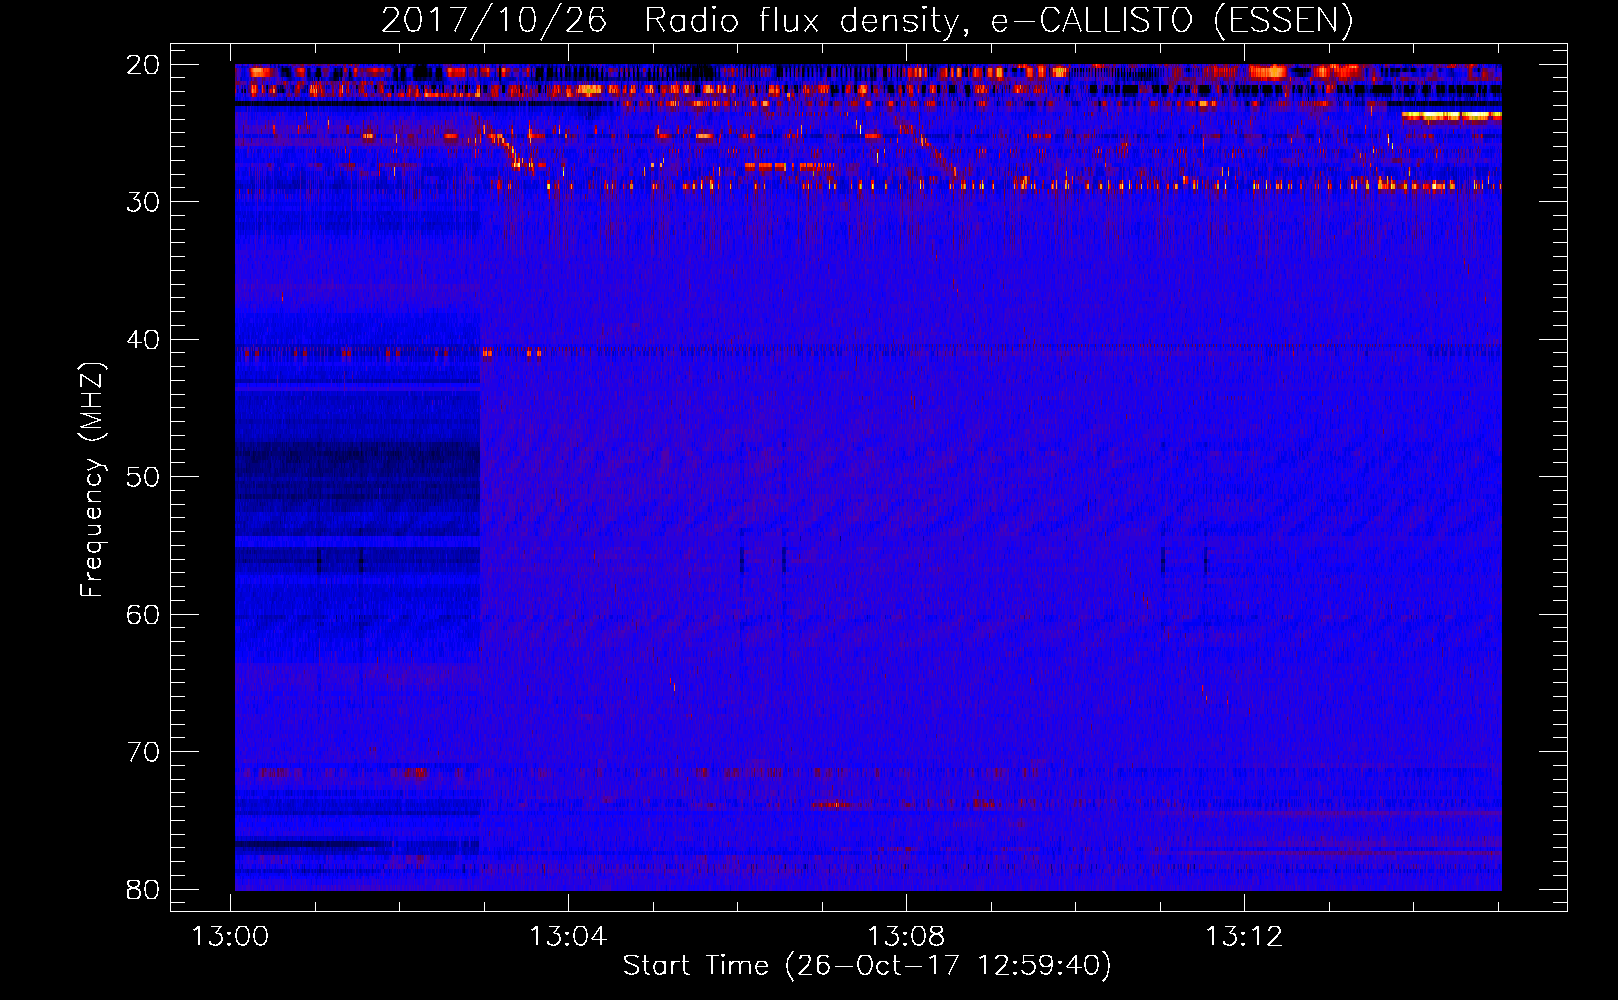Click inside the spectrogram plot area

click(868, 477)
